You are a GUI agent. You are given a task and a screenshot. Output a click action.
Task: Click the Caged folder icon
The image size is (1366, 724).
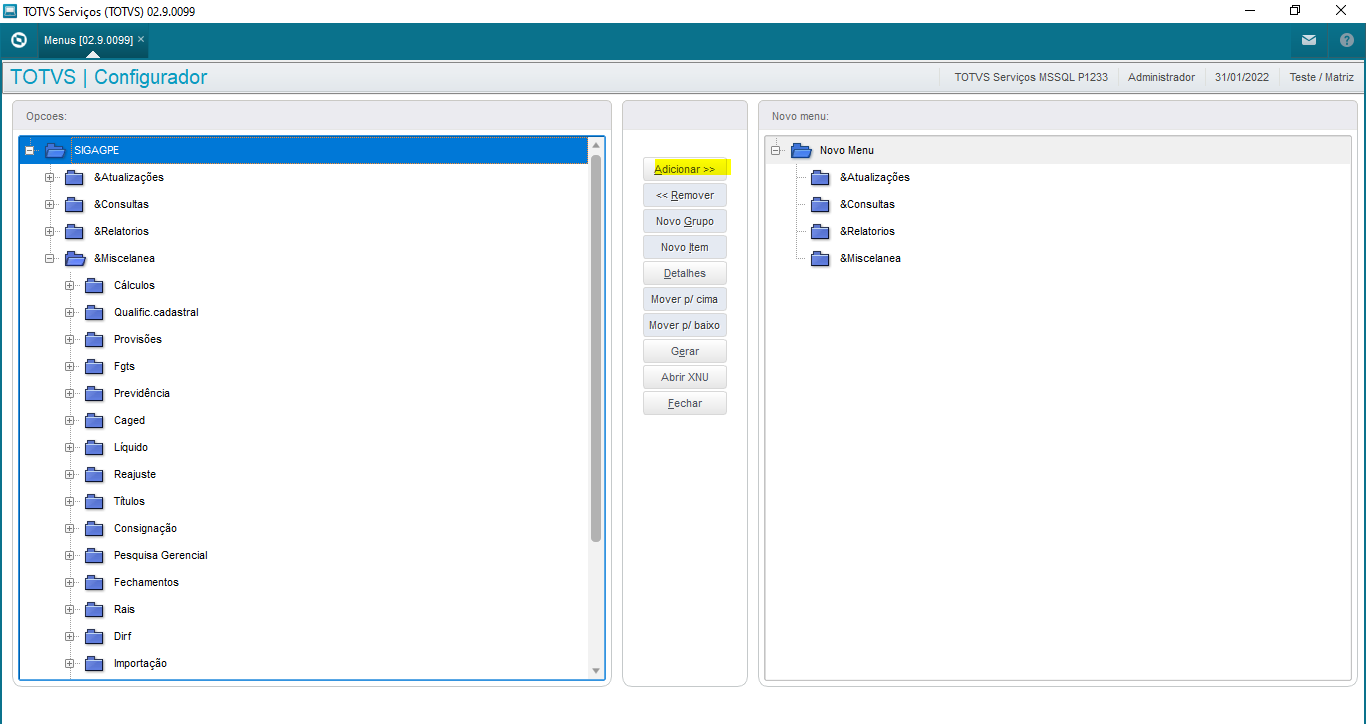coord(95,420)
